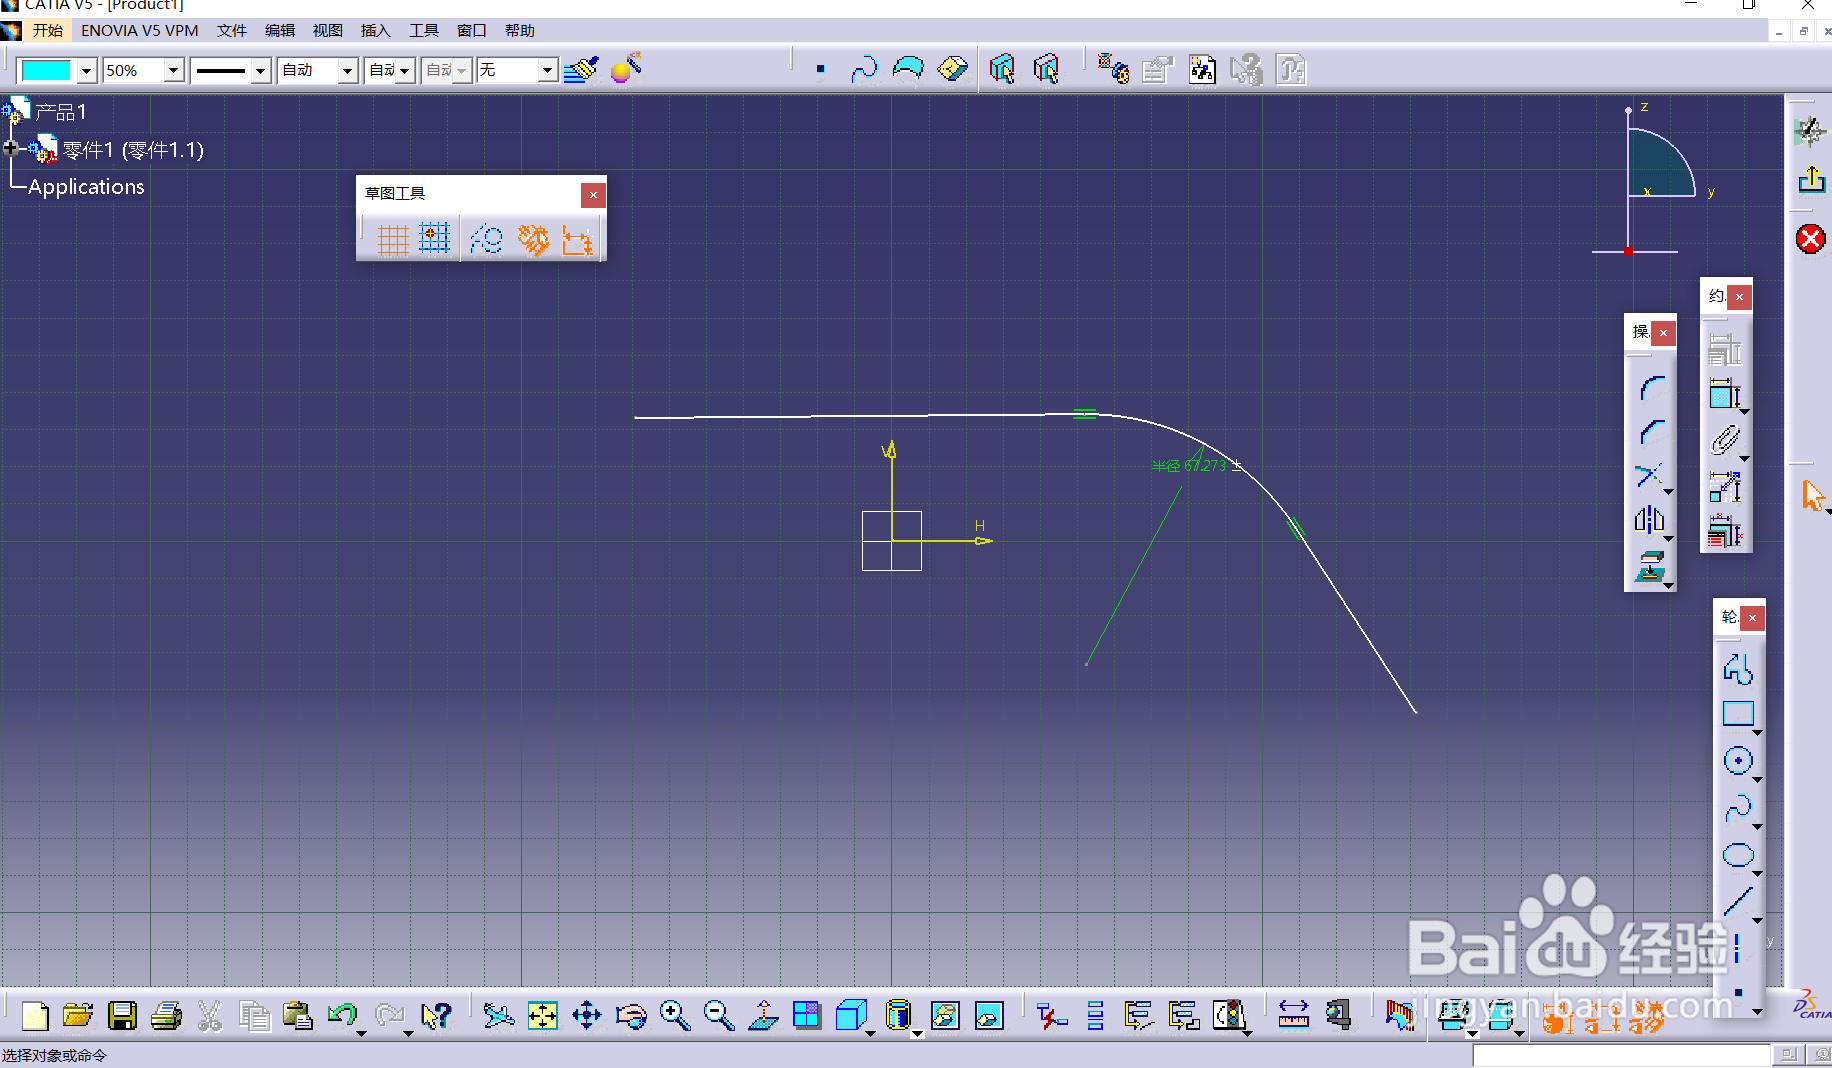This screenshot has height=1068, width=1832.
Task: Expand the undo history arrow
Action: 361,1032
